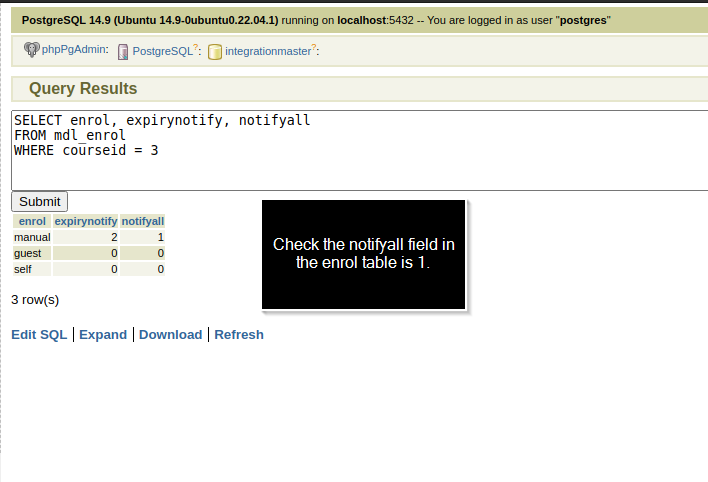
Task: Click the Expand link
Action: (x=103, y=335)
